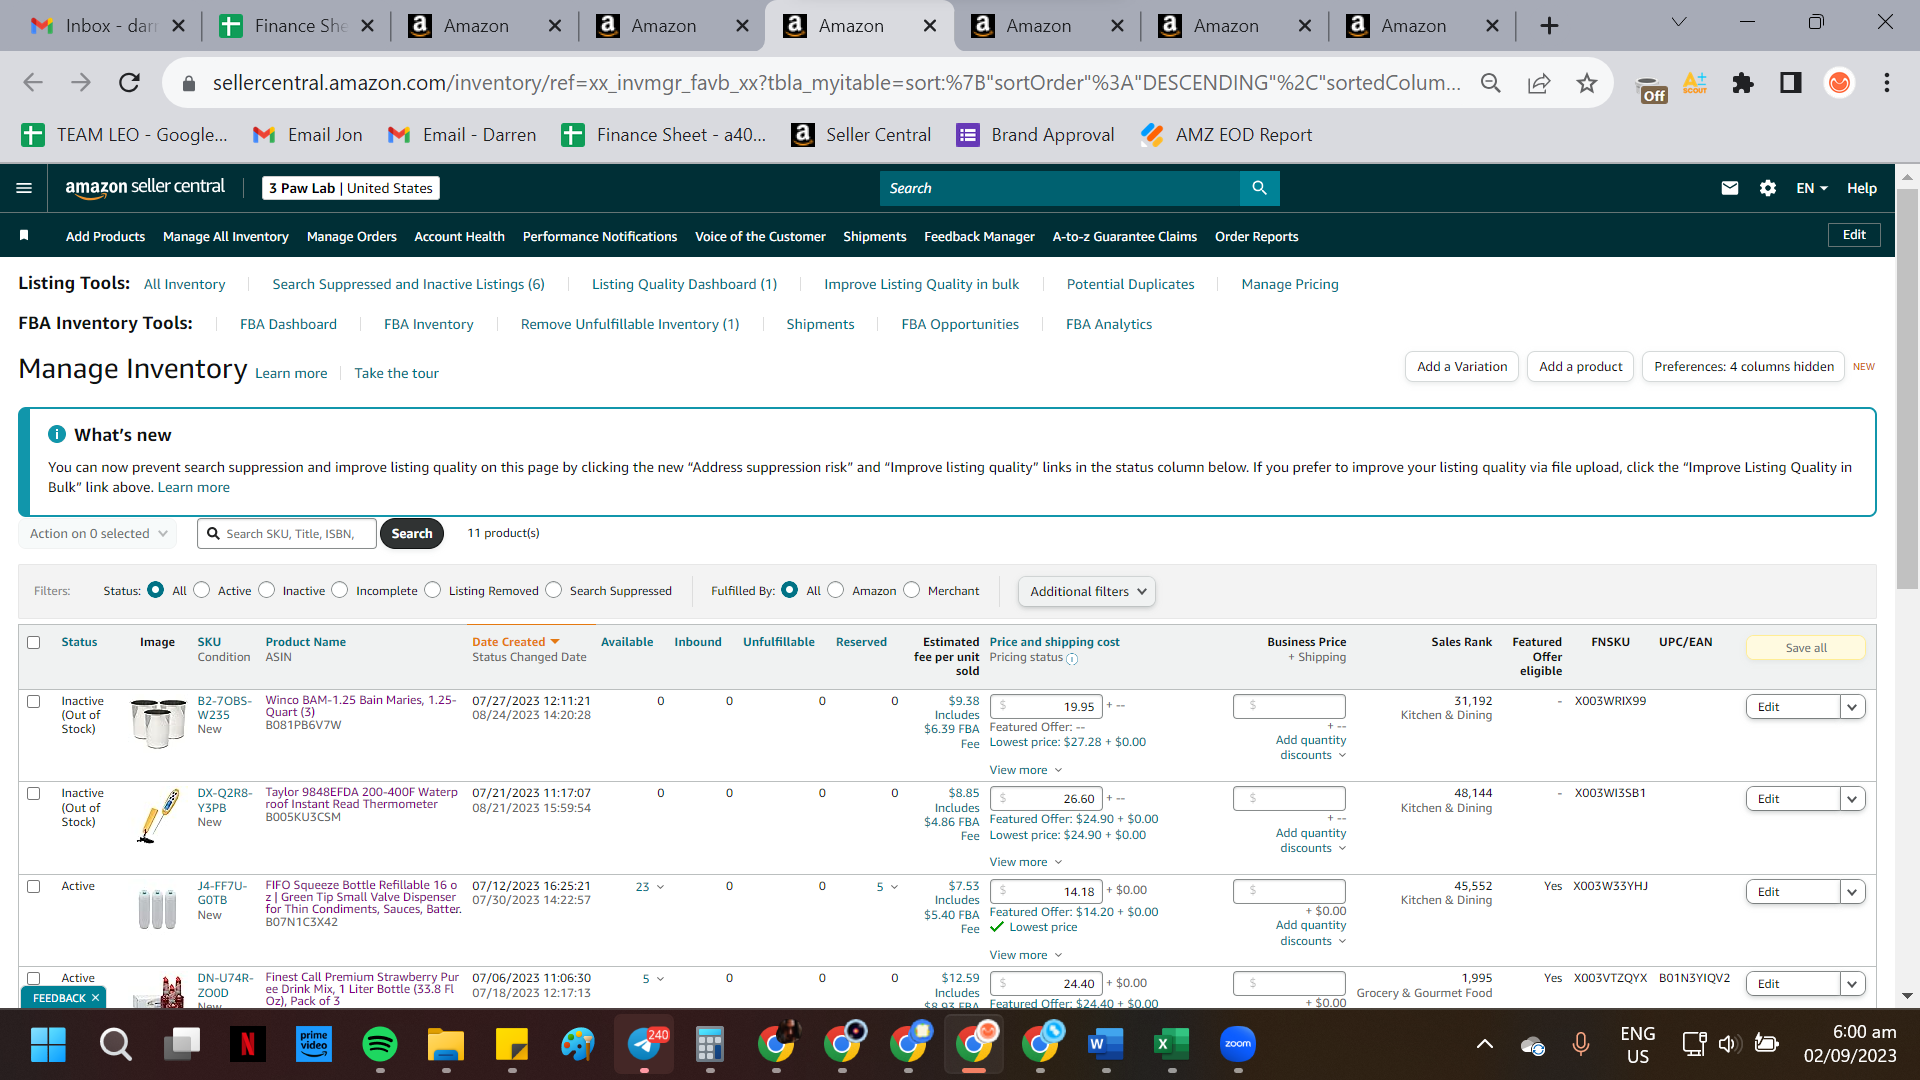Open Netflix from the taskbar
1920x1080 pixels.
[247, 1045]
